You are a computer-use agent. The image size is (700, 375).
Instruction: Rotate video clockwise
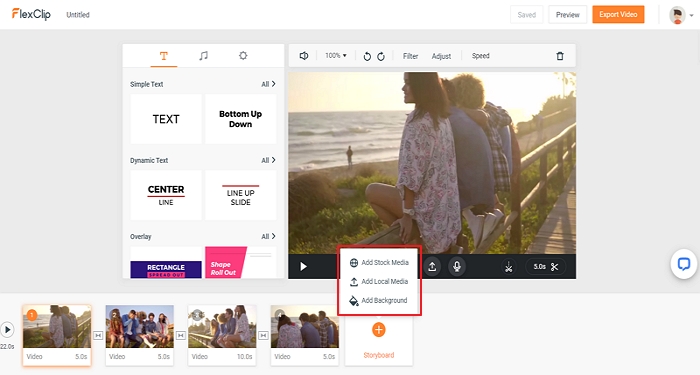coord(381,56)
